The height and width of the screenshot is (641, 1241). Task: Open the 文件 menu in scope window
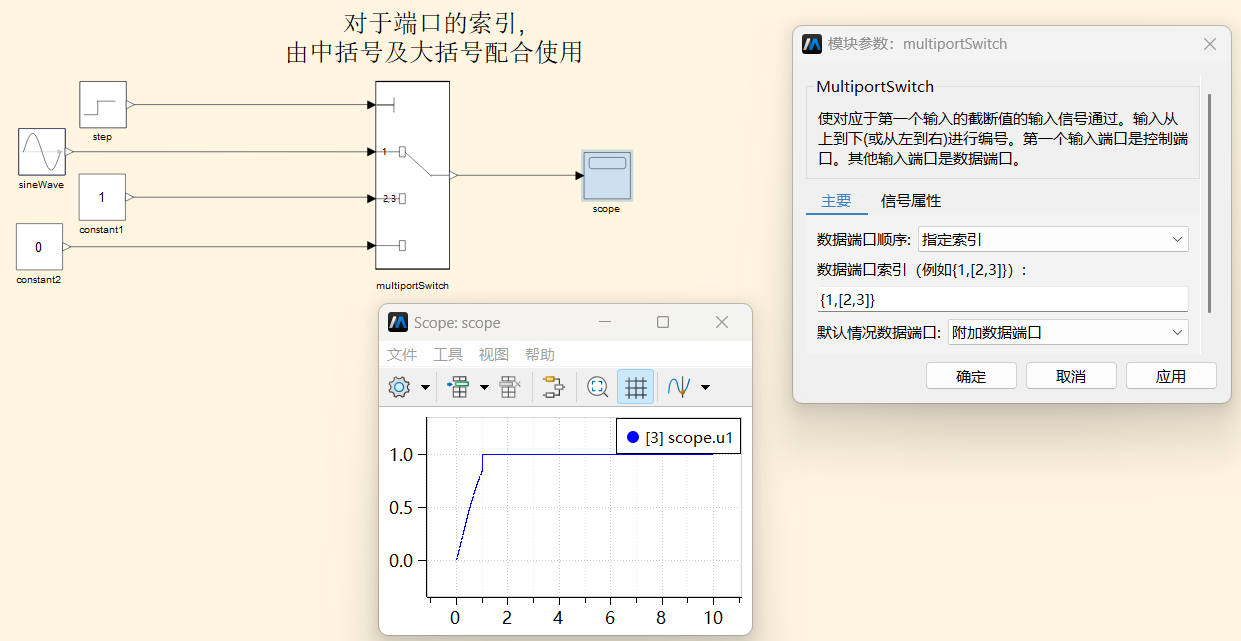click(x=402, y=355)
